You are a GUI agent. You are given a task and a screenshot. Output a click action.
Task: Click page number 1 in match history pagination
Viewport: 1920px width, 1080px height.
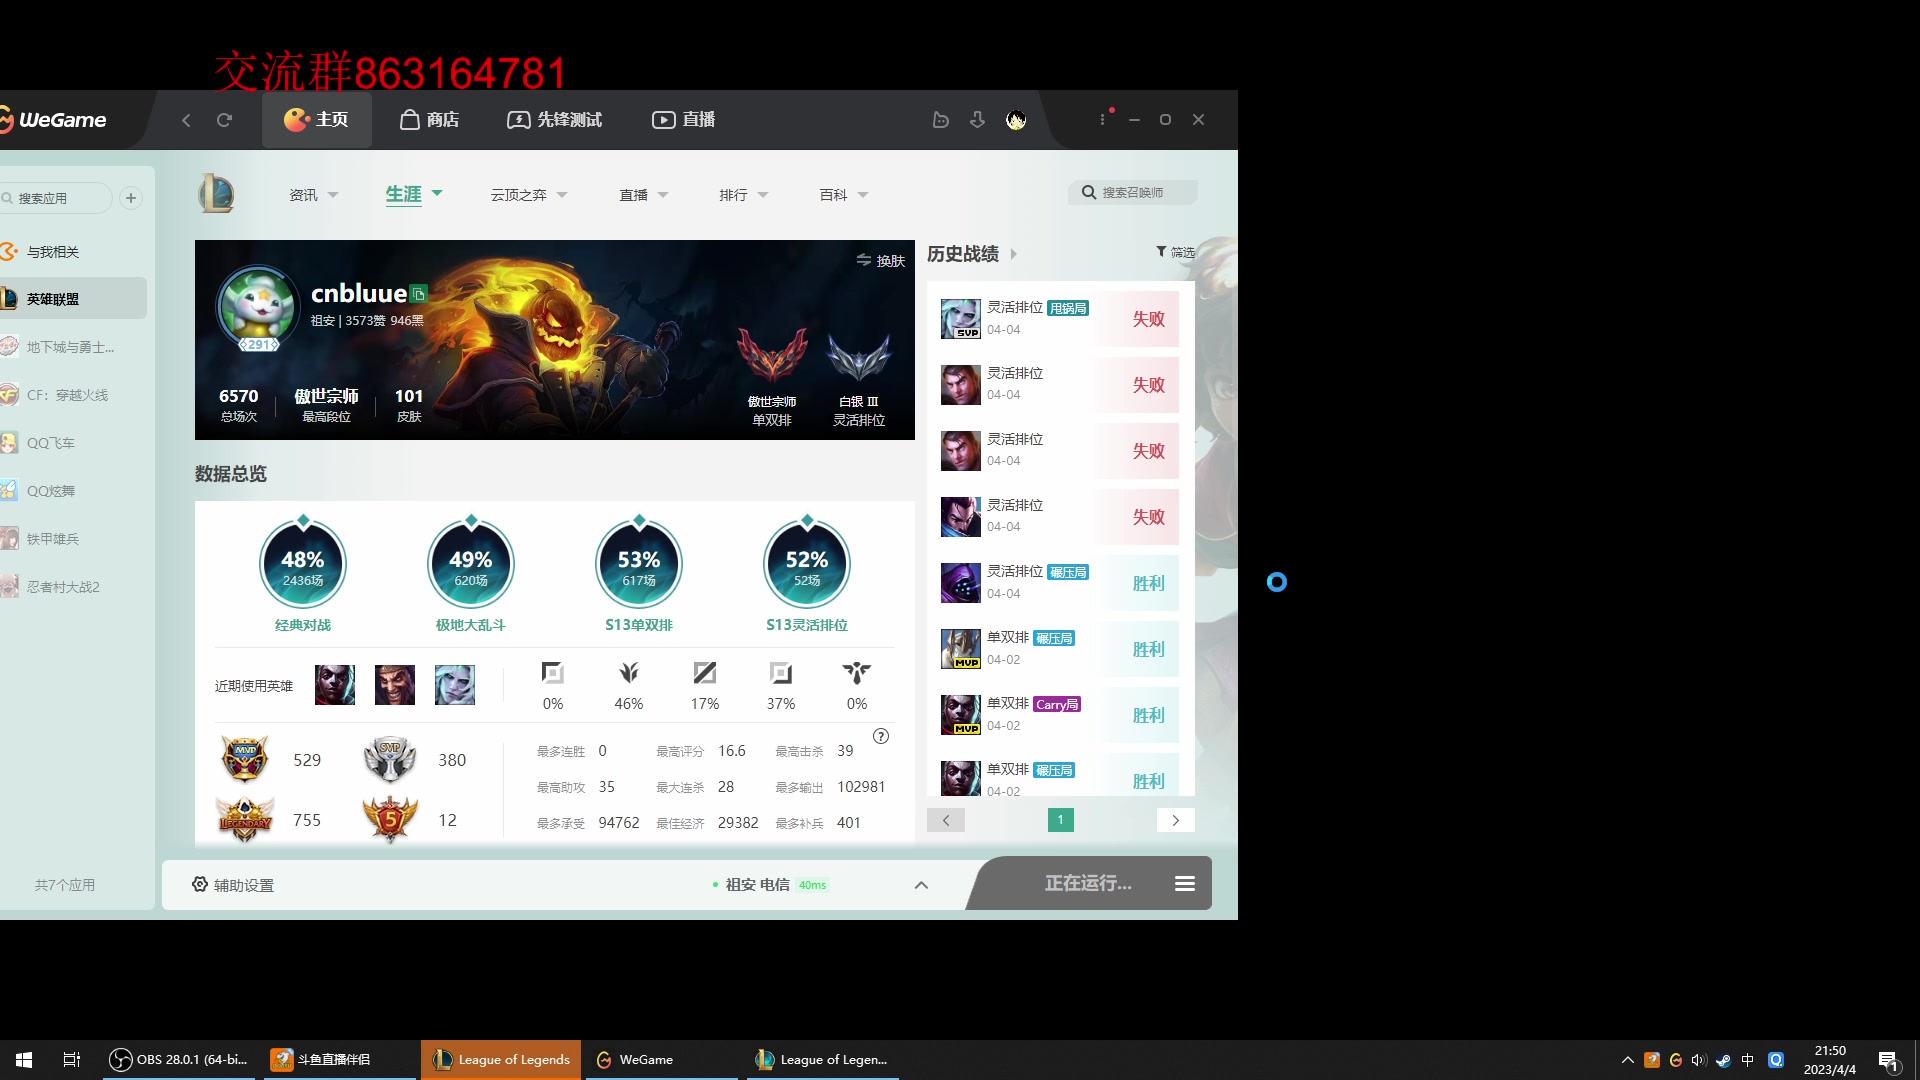pos(1060,819)
